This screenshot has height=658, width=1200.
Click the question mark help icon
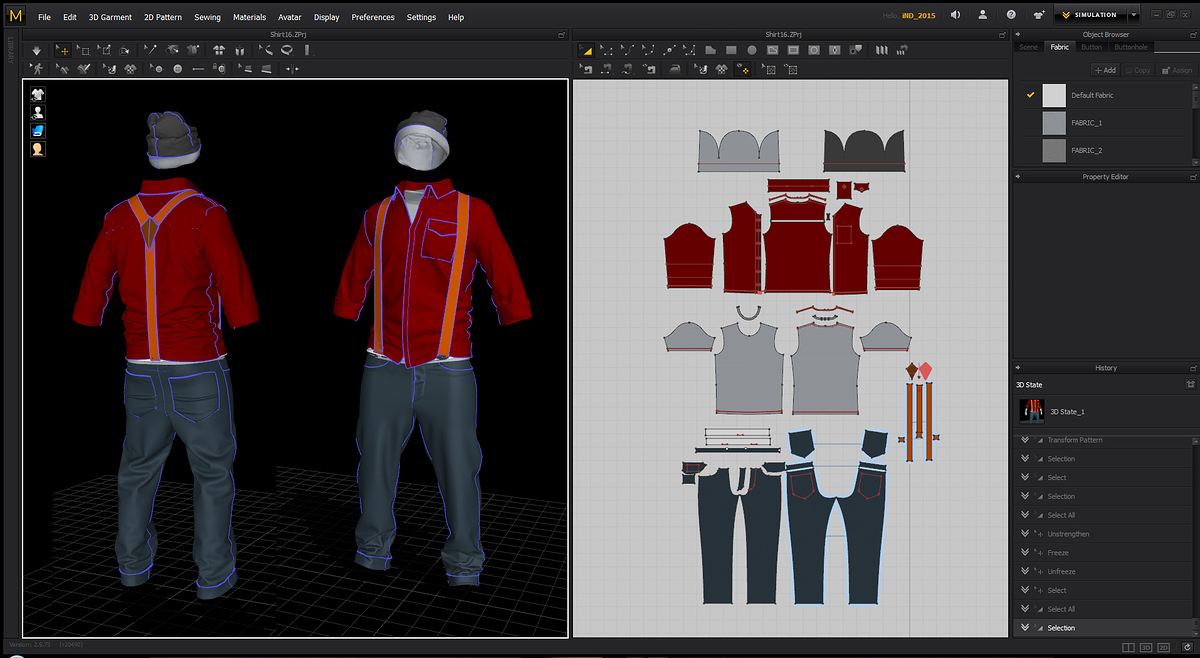tap(1011, 15)
